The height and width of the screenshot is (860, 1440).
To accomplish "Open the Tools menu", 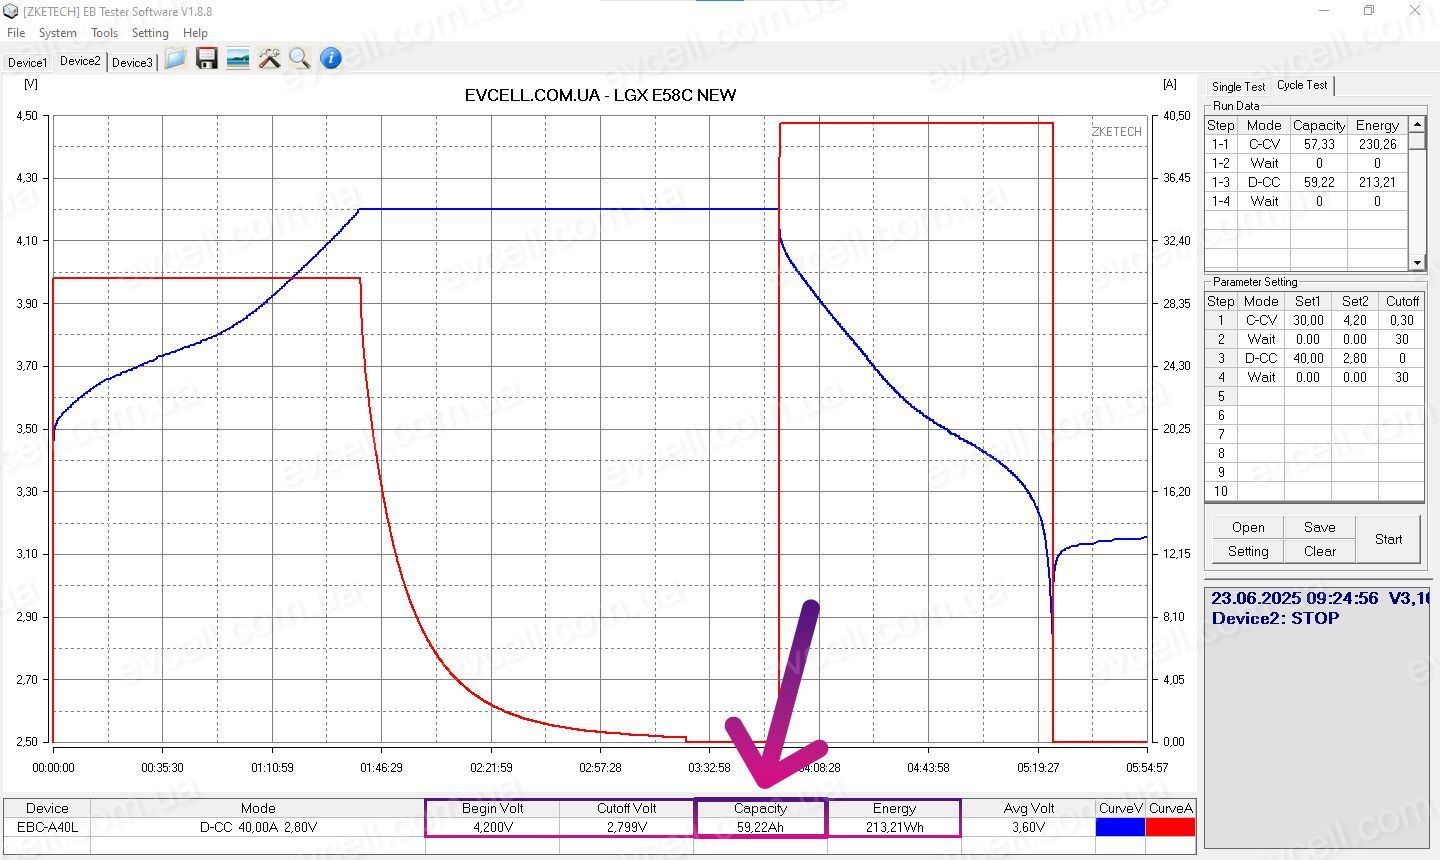I will click(105, 33).
